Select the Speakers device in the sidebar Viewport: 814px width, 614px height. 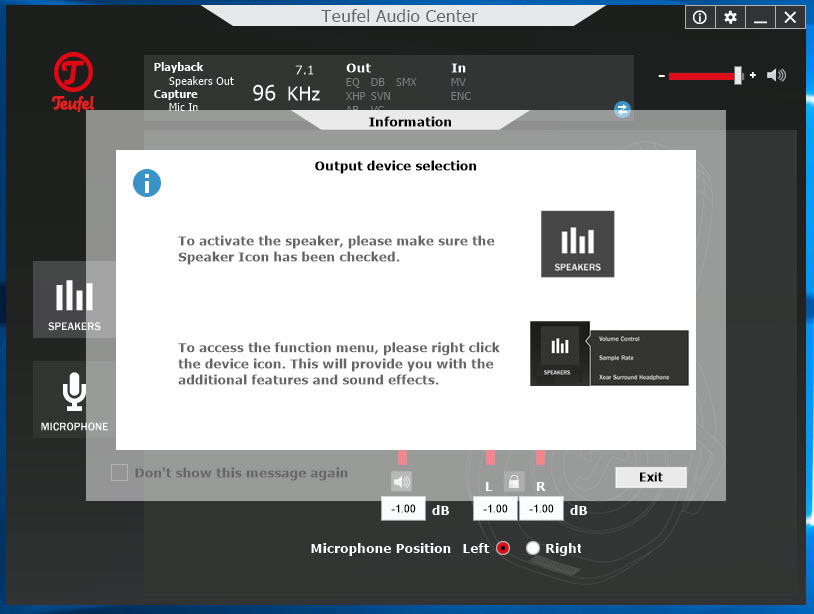click(74, 299)
